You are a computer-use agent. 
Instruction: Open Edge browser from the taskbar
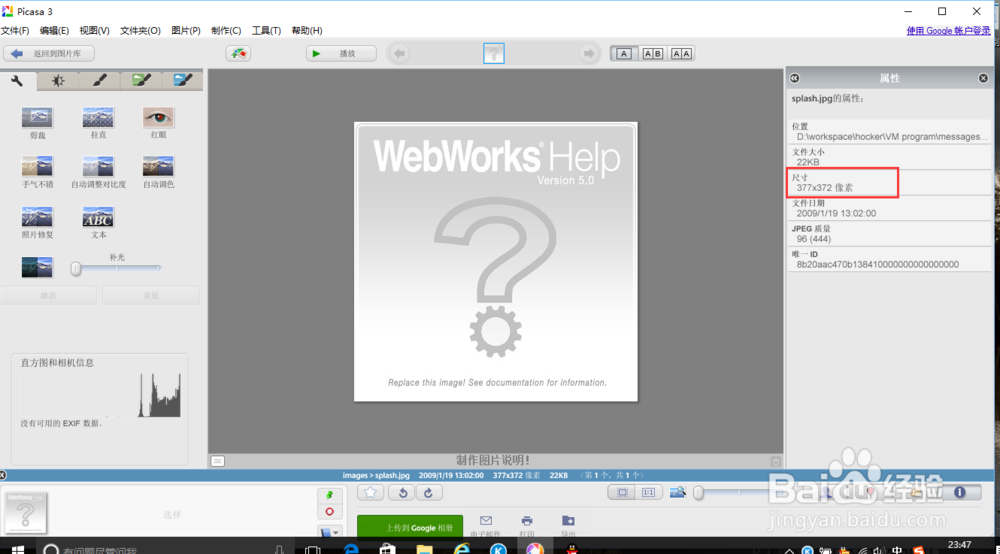pos(351,548)
